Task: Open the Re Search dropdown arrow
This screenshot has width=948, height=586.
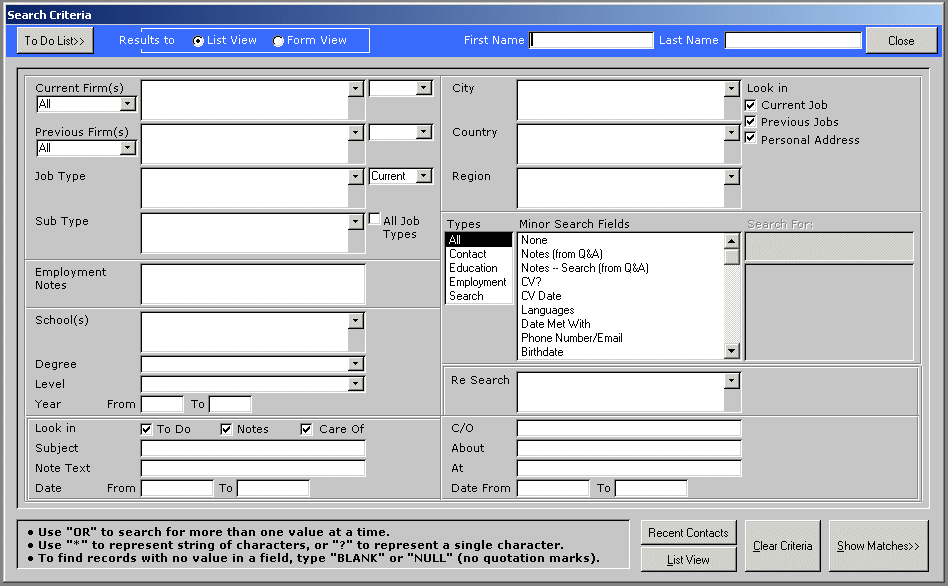Action: [x=732, y=381]
